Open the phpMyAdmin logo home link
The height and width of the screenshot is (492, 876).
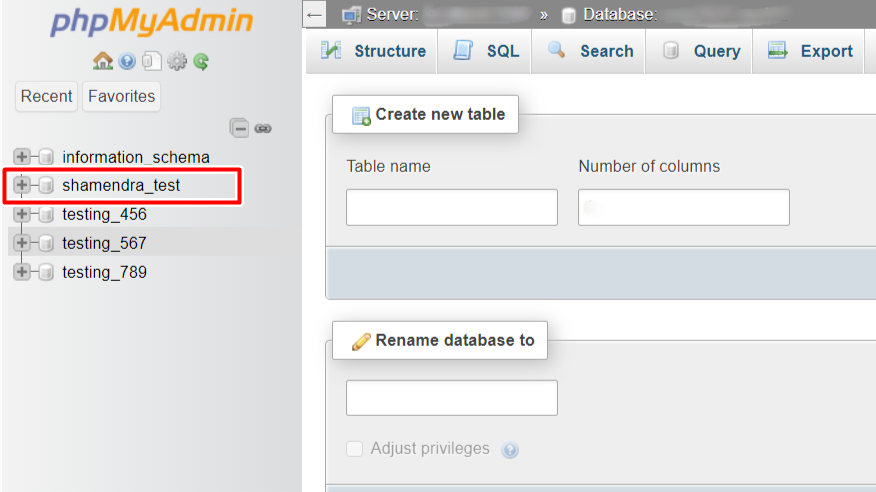coord(151,21)
